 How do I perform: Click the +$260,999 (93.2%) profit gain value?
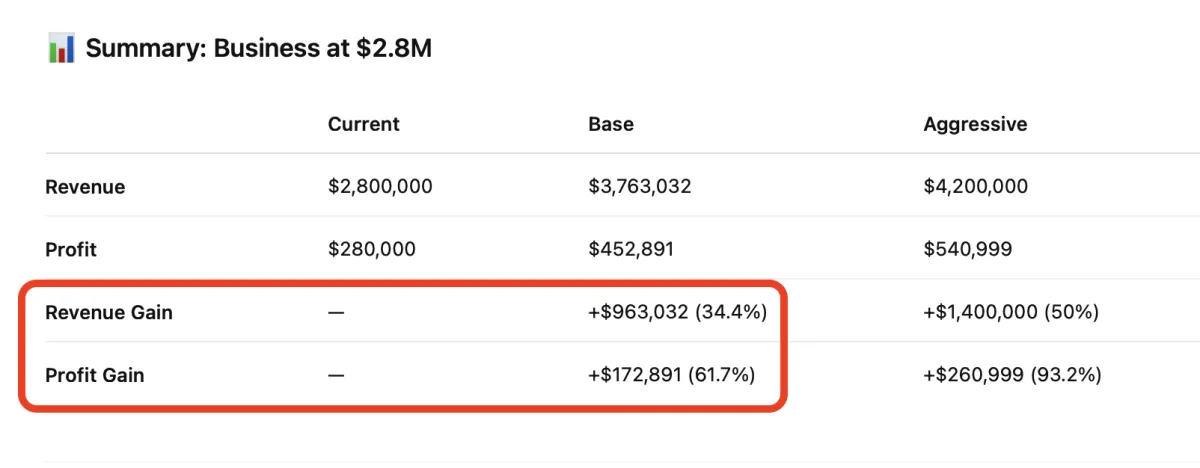(1012, 375)
